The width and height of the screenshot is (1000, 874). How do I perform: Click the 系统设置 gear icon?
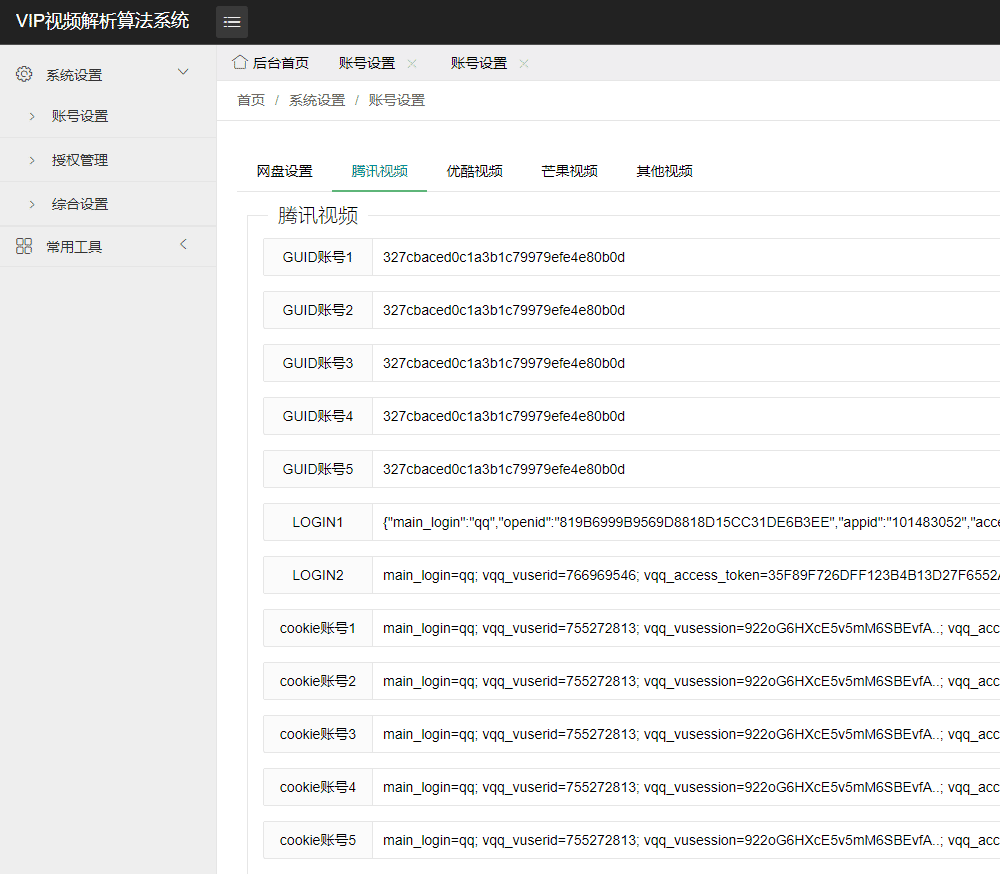pos(24,74)
